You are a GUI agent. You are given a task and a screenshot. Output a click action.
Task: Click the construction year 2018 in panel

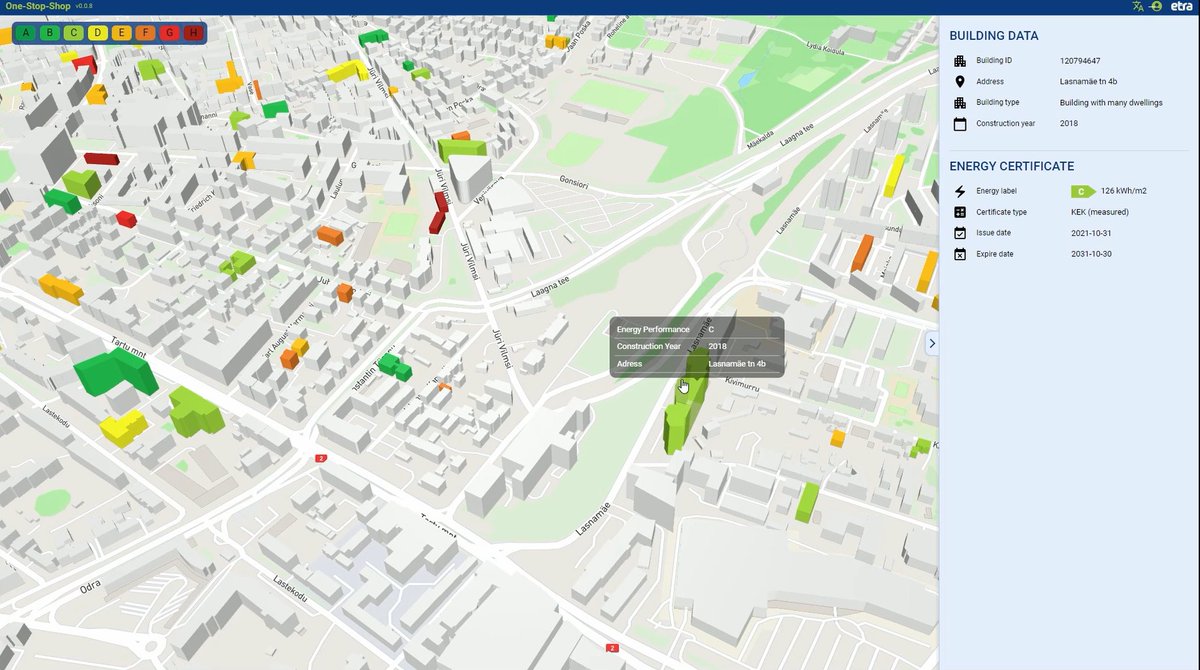click(x=1069, y=123)
